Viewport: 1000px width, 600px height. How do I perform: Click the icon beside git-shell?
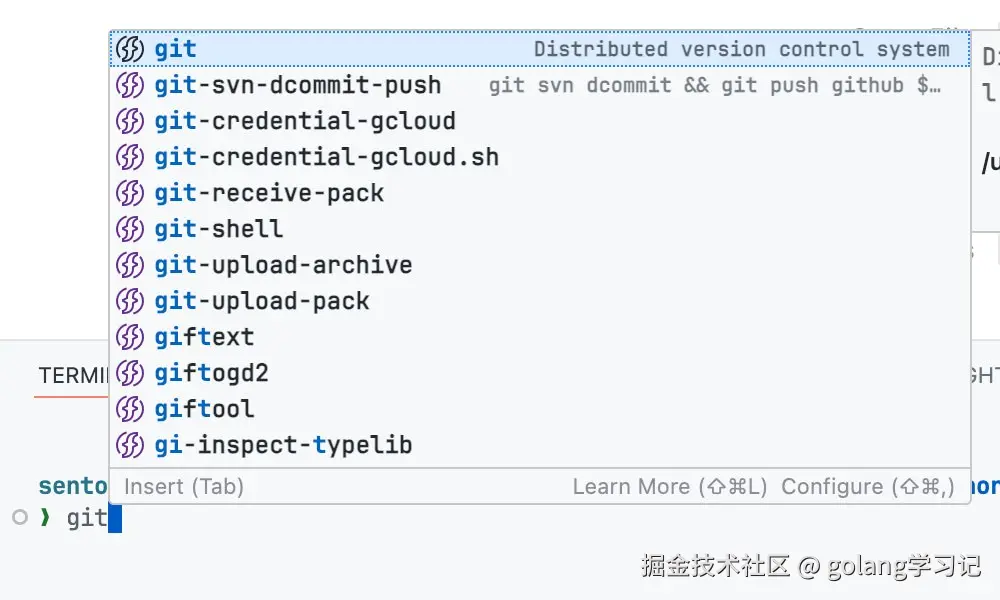[130, 229]
